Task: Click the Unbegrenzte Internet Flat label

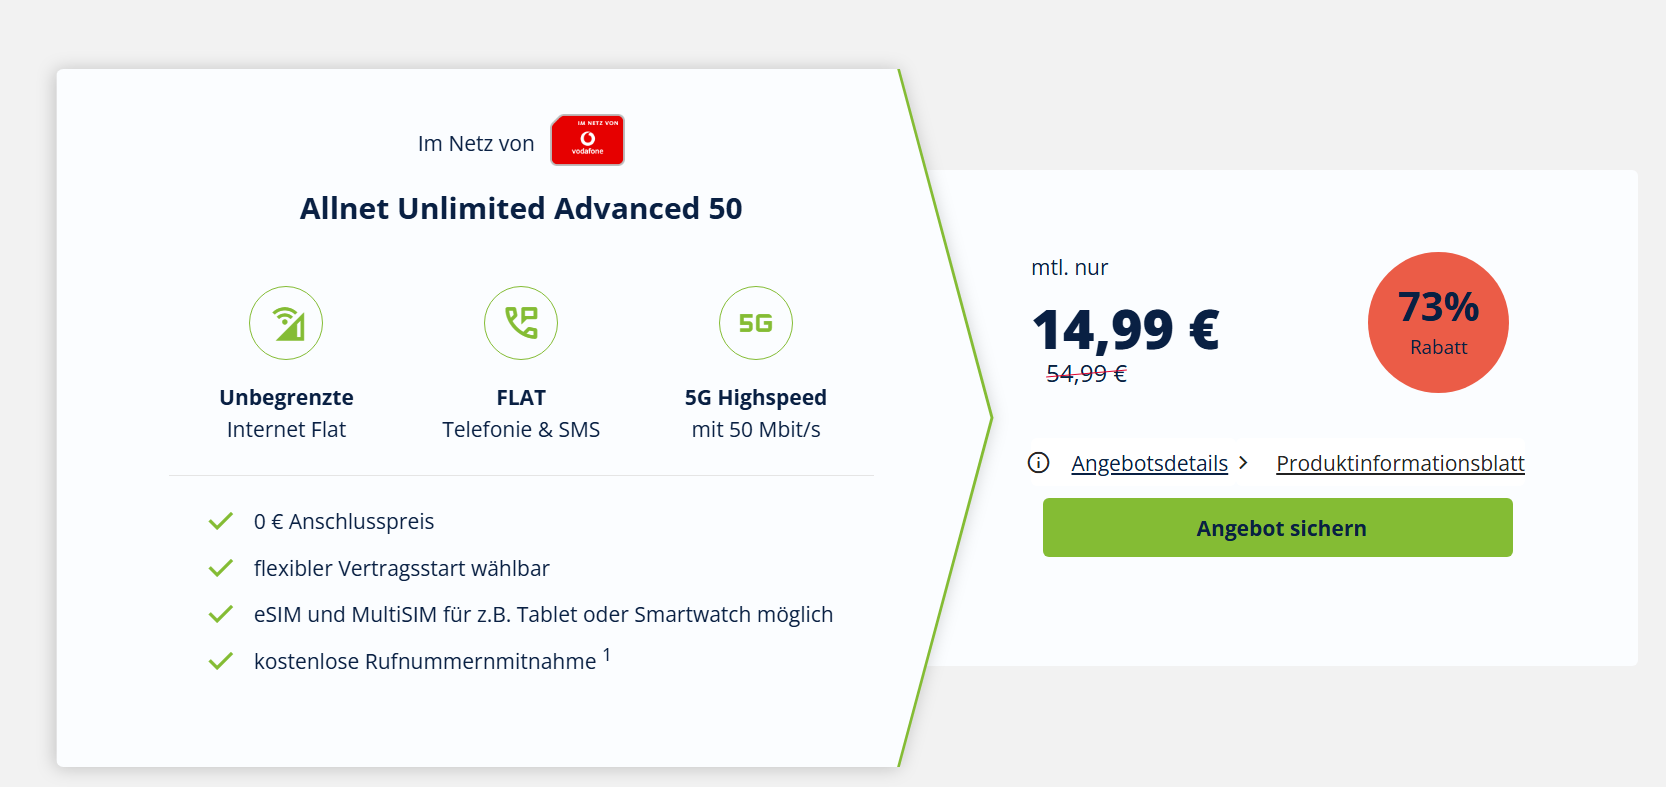Action: click(x=286, y=413)
